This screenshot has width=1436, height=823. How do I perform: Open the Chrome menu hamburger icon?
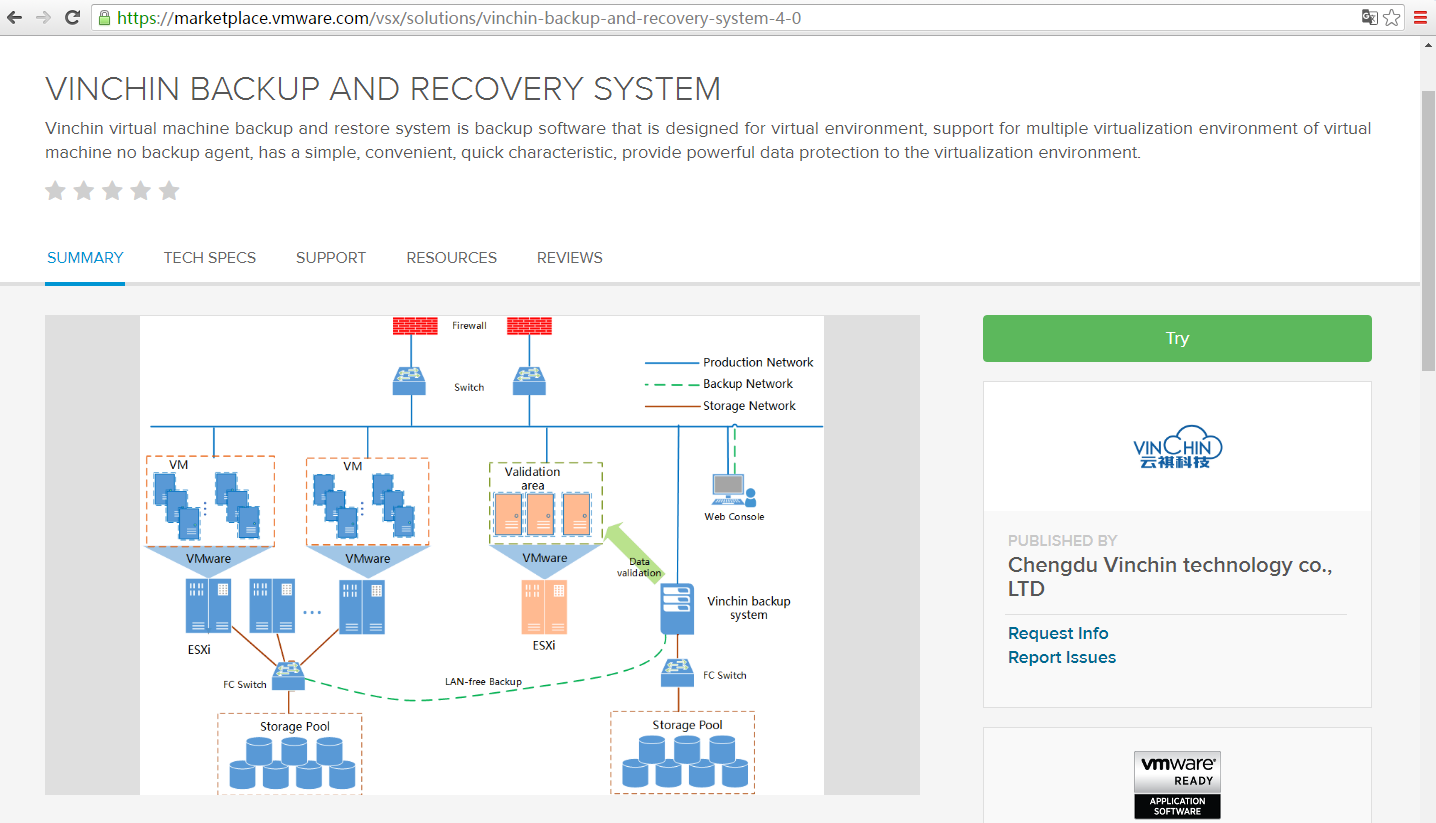1419,17
